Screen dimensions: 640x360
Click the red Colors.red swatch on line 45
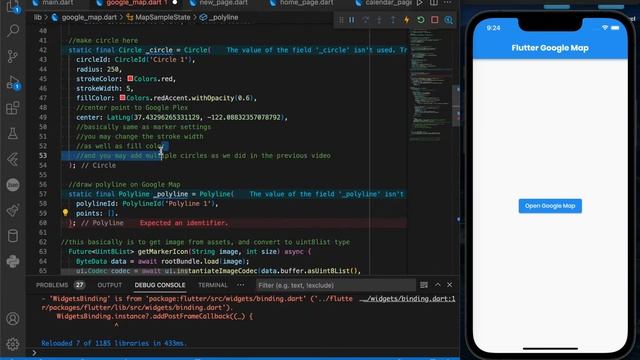130,78
